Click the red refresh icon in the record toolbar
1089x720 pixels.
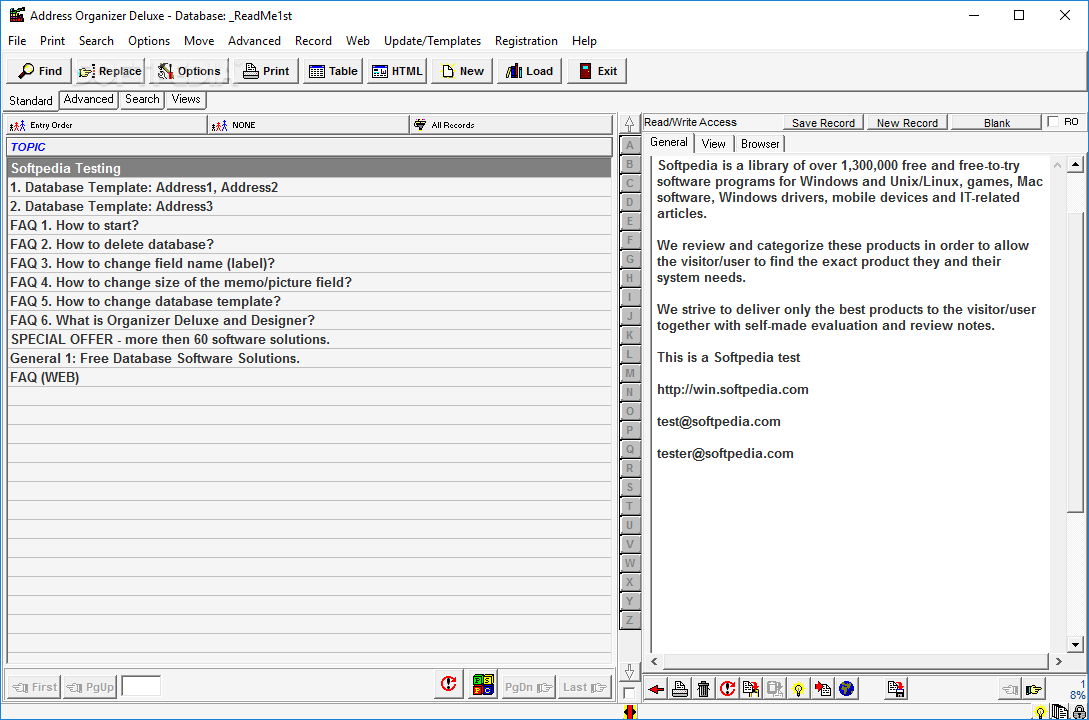click(x=727, y=689)
